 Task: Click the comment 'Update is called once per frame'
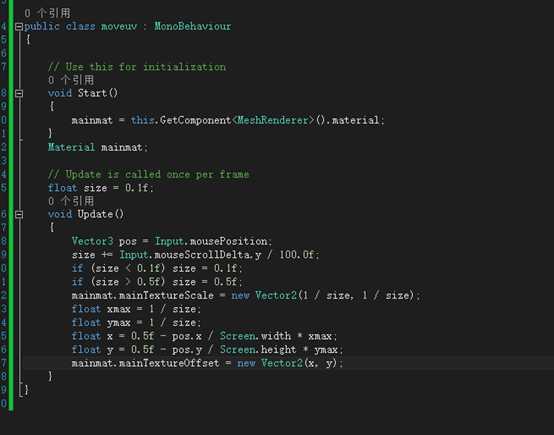(x=148, y=174)
